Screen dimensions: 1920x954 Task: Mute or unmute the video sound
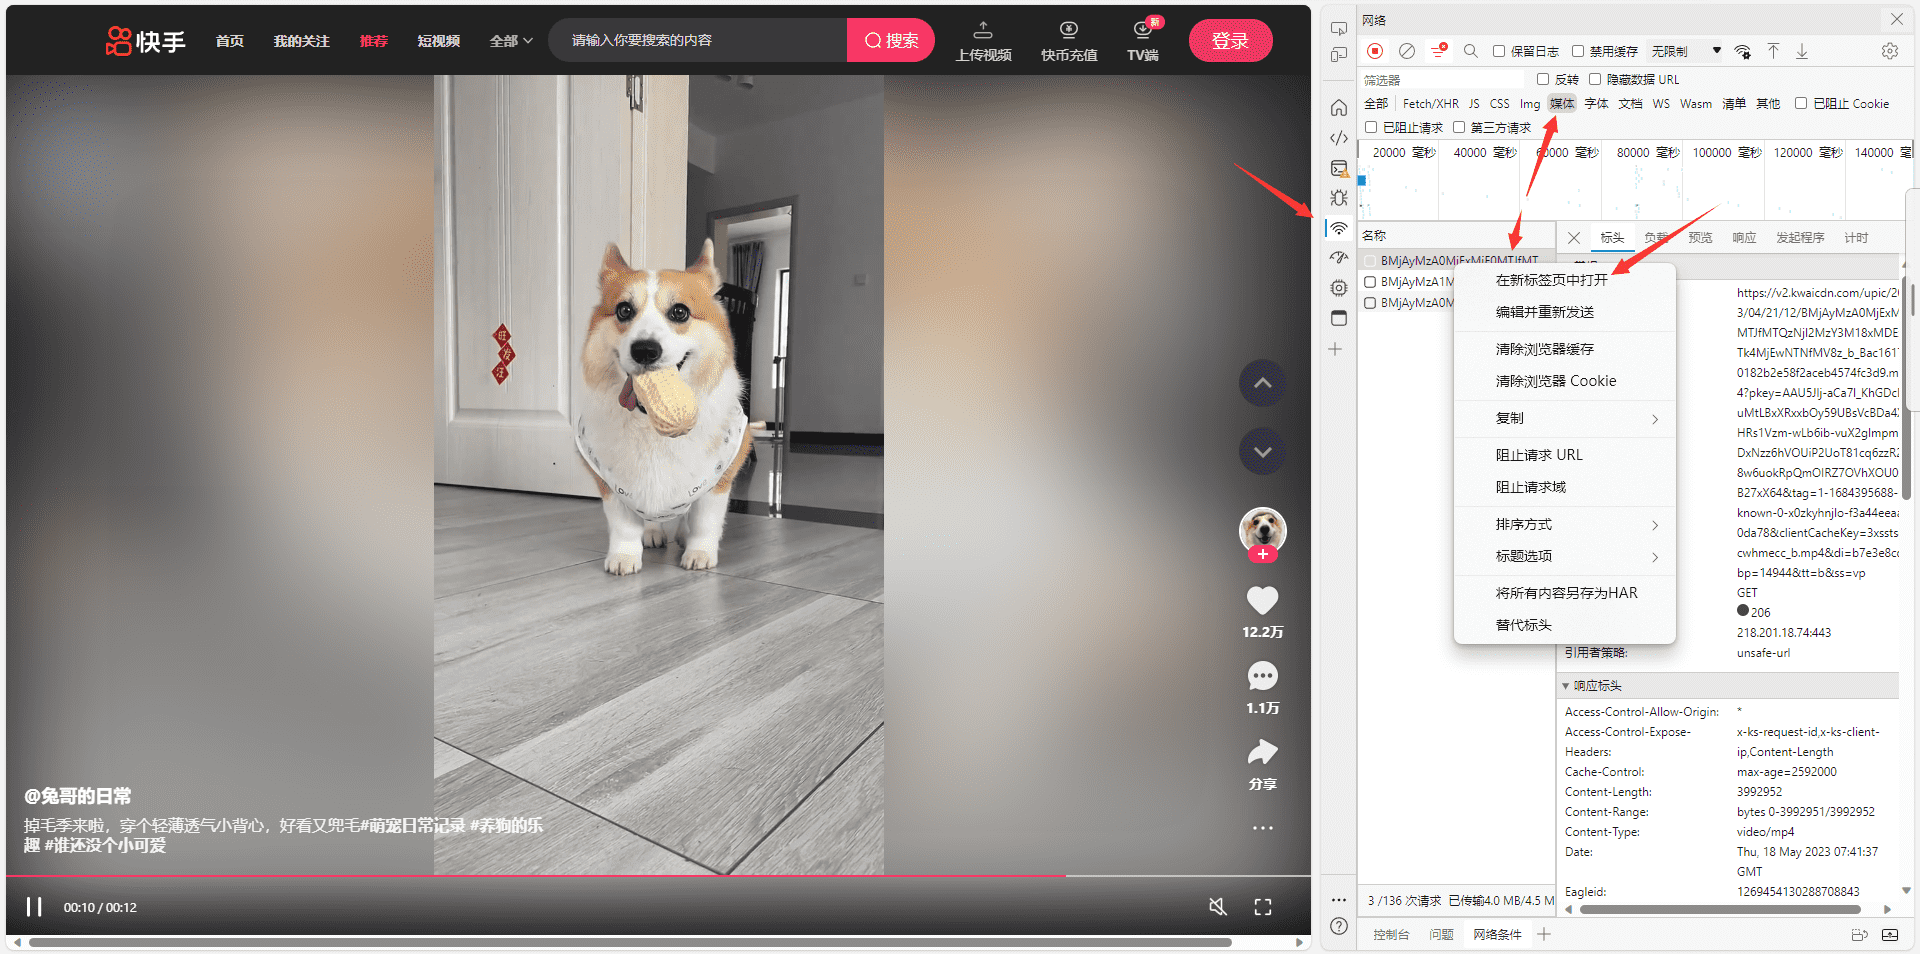click(1217, 906)
